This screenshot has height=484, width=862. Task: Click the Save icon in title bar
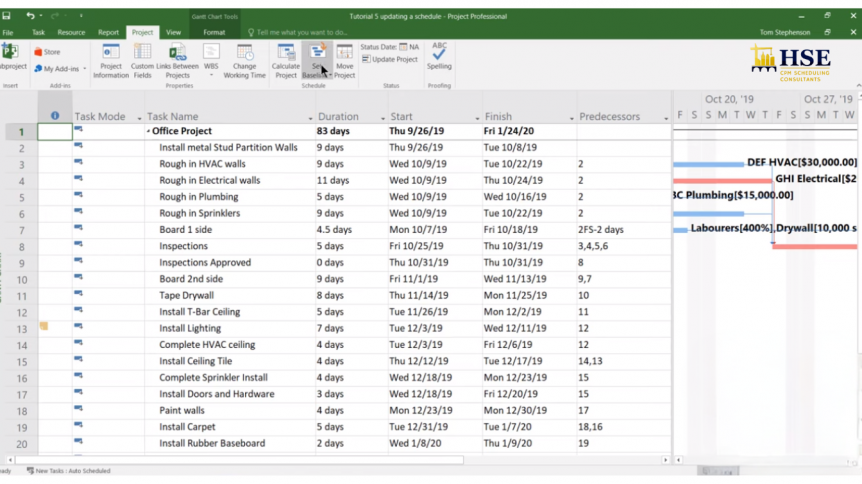point(6,16)
